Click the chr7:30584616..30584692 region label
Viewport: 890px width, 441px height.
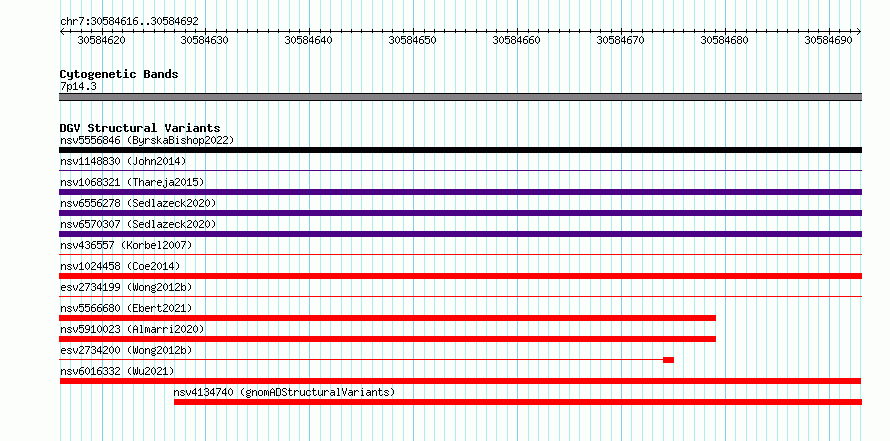[129, 22]
